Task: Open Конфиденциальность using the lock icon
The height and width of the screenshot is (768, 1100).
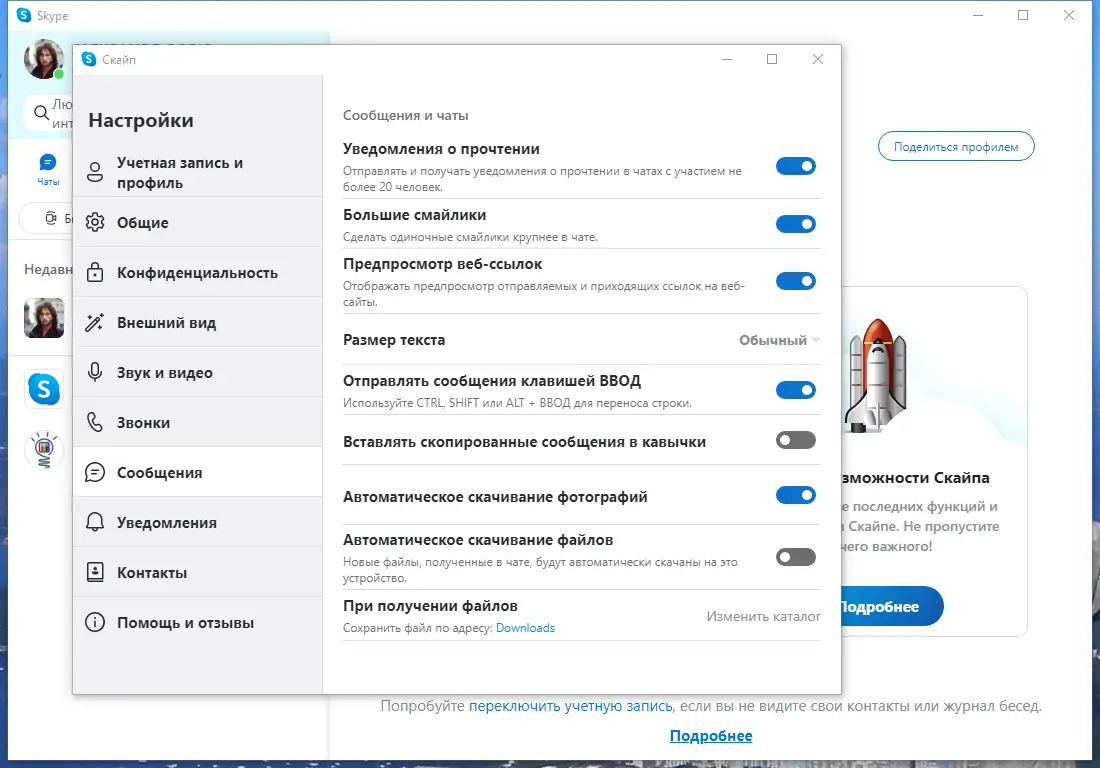Action: pos(95,272)
